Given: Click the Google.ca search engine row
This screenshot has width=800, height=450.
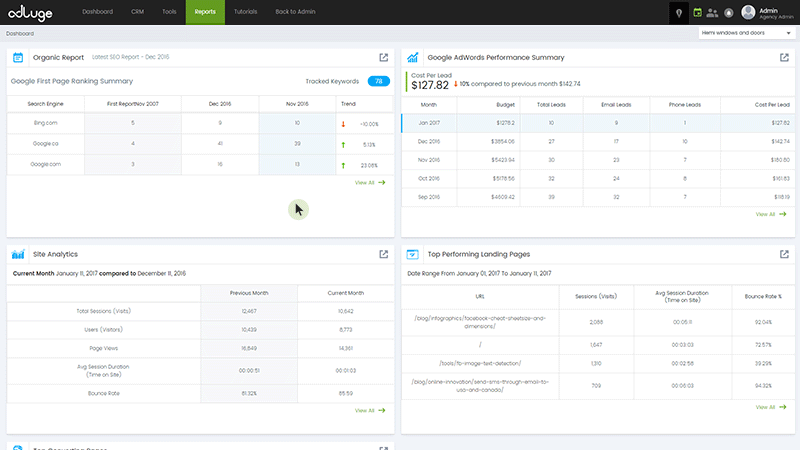Looking at the screenshot, I should (x=200, y=144).
